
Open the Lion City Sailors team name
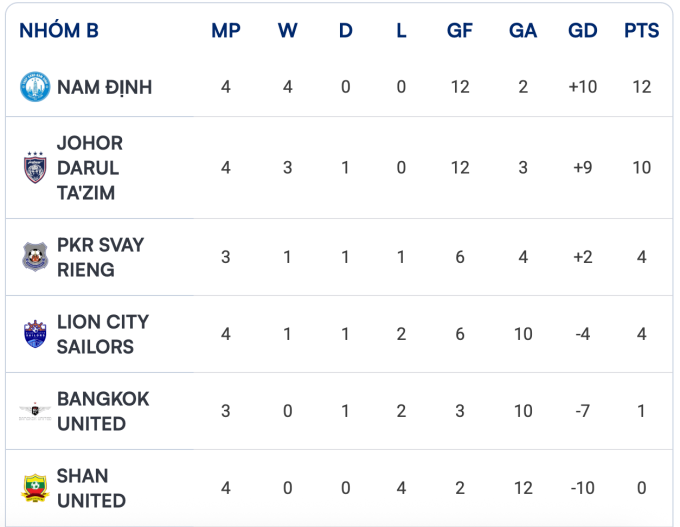click(x=102, y=334)
